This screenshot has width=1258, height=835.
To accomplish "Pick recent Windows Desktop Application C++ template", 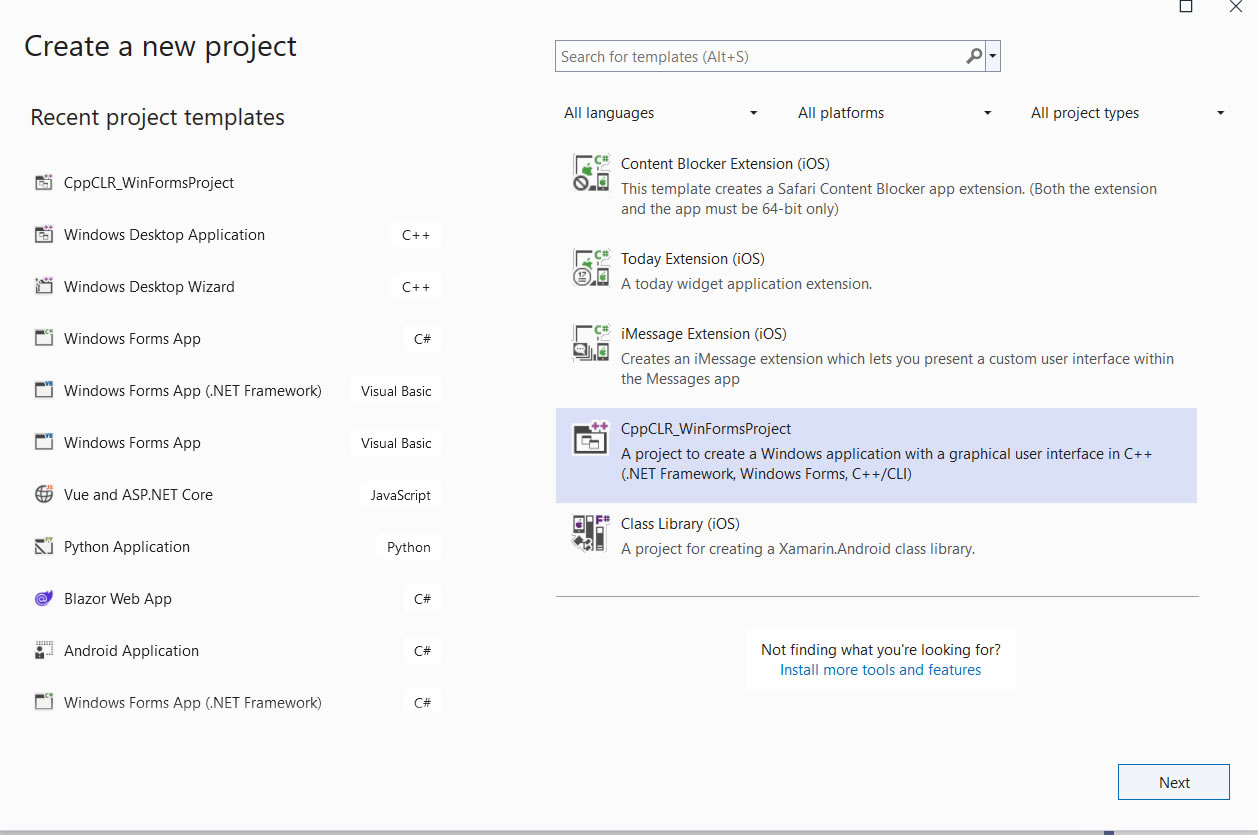I will (x=165, y=235).
